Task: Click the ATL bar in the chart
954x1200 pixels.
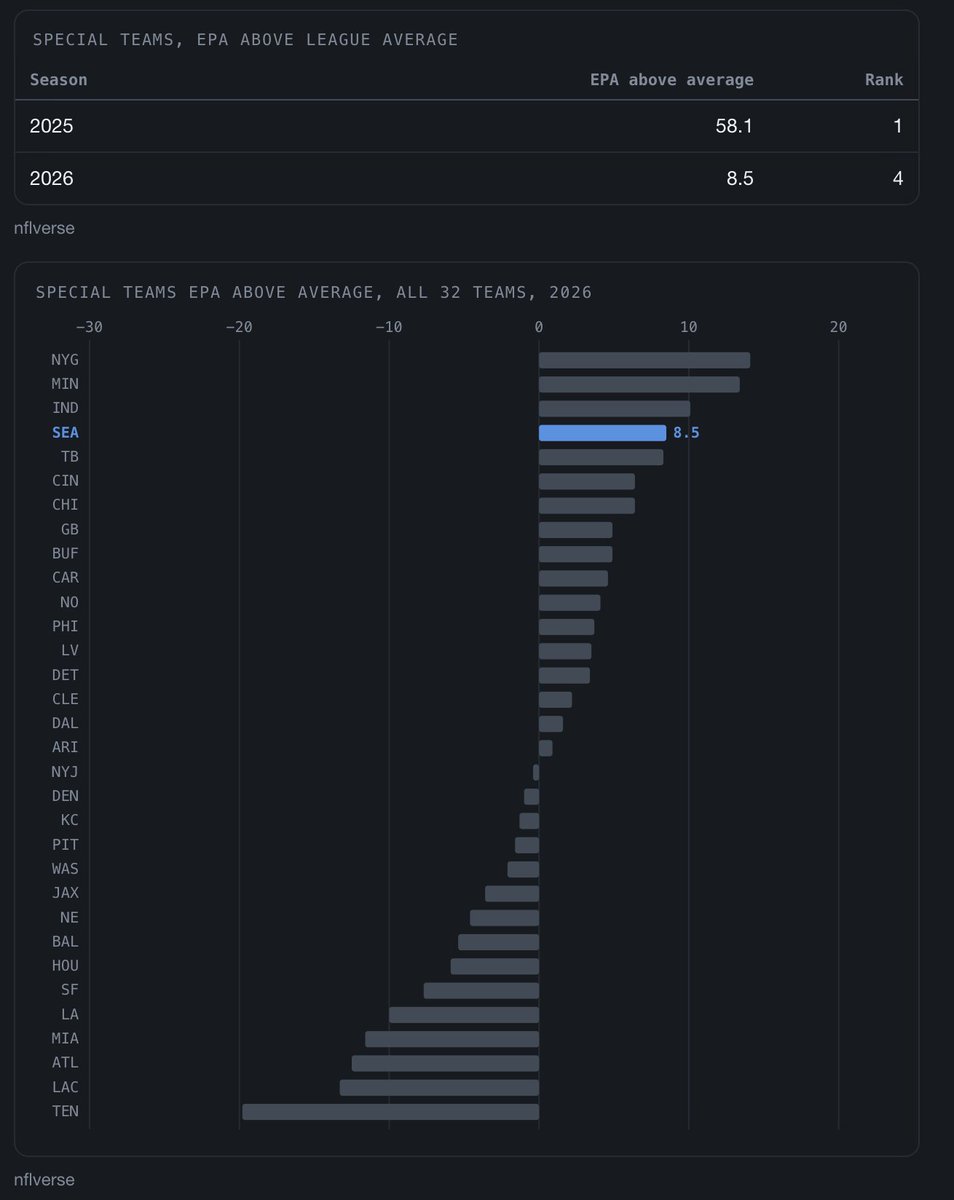Action: click(x=445, y=1063)
